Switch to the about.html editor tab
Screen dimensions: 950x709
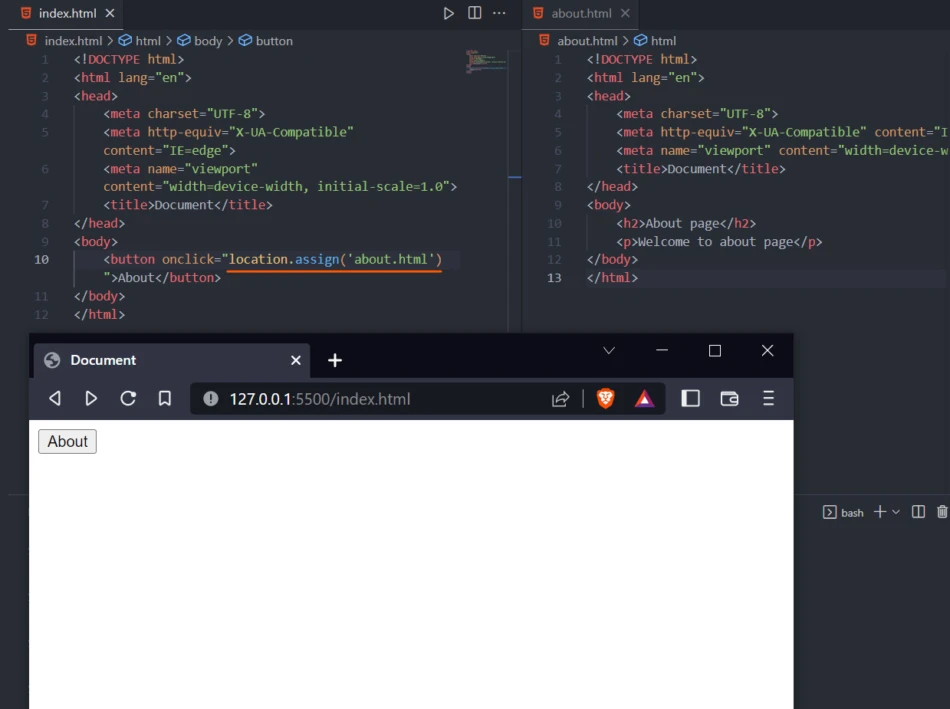point(581,14)
